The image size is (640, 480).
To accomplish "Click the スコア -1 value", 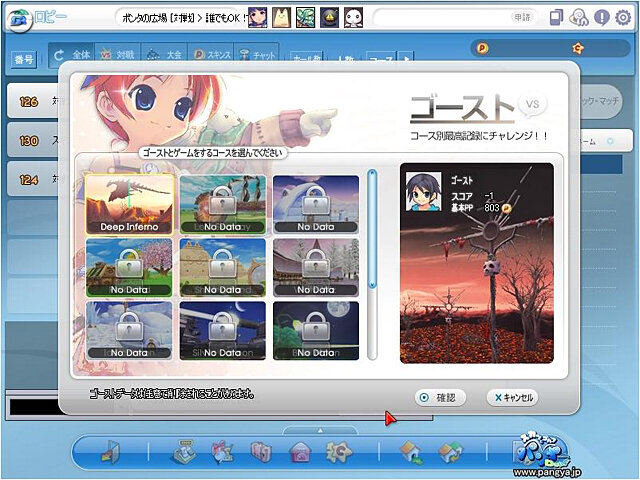I will pos(489,196).
